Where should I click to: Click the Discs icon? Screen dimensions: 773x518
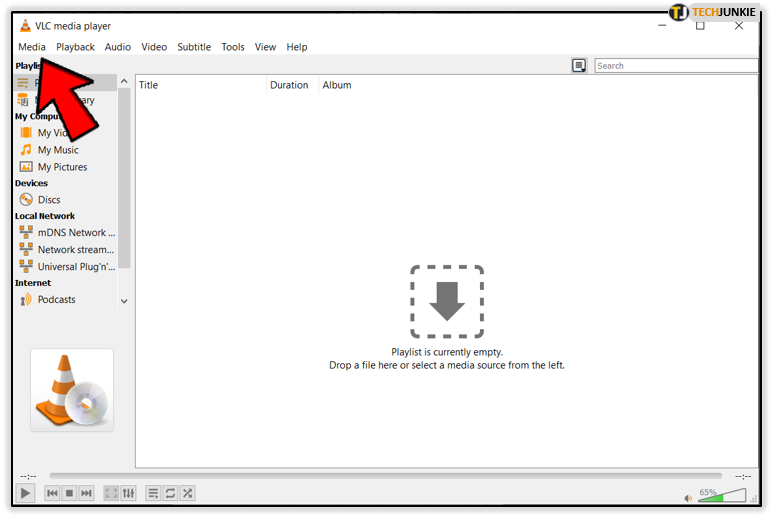tap(26, 199)
